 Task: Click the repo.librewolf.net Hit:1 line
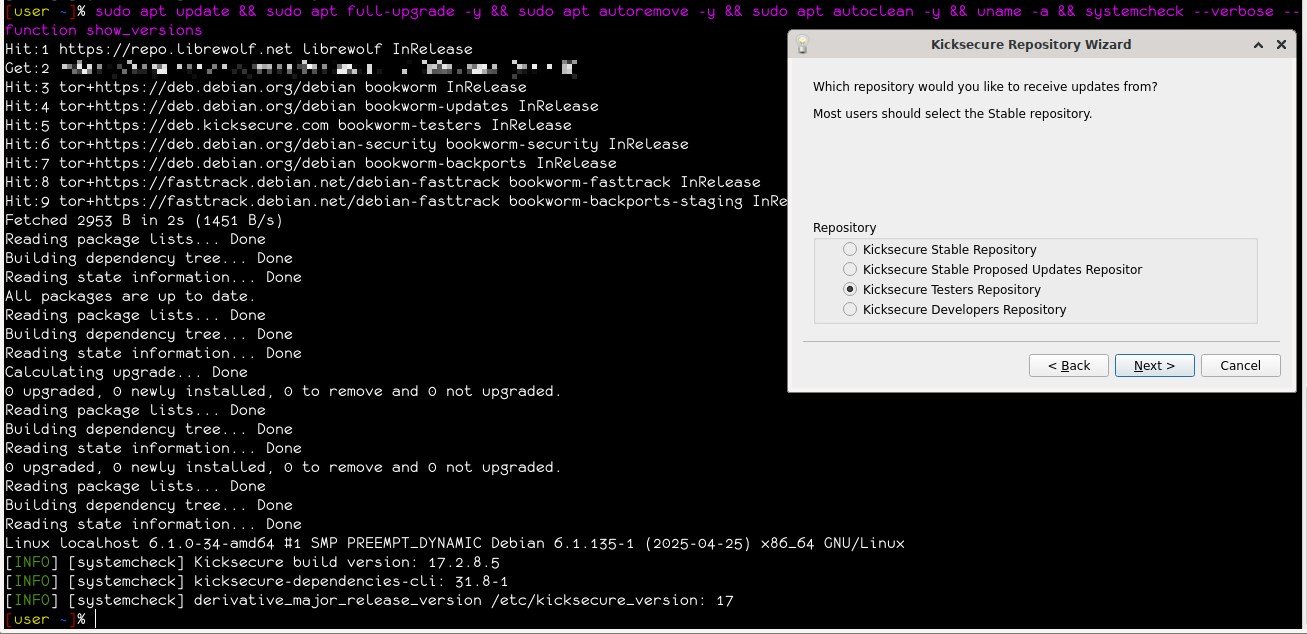click(239, 49)
